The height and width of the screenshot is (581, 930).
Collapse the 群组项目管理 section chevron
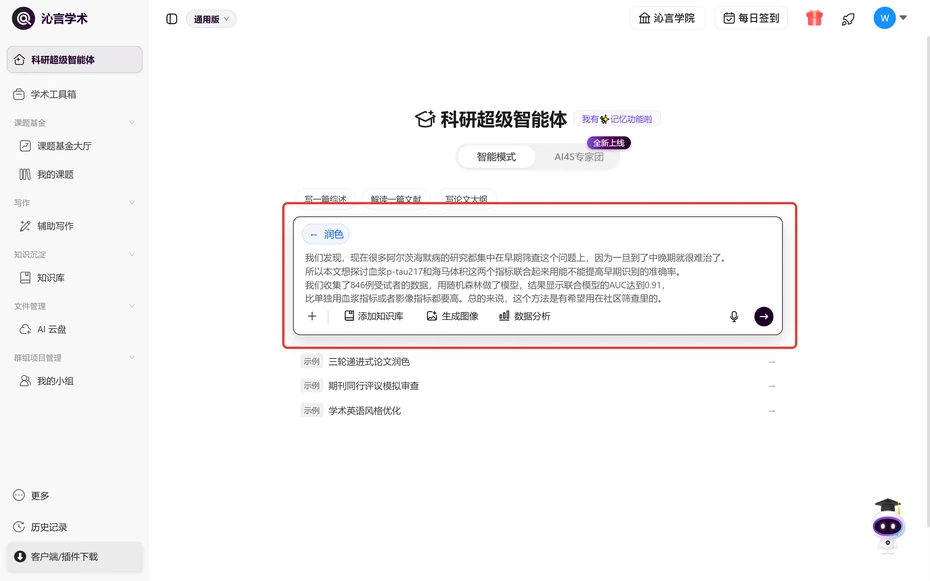coord(132,357)
